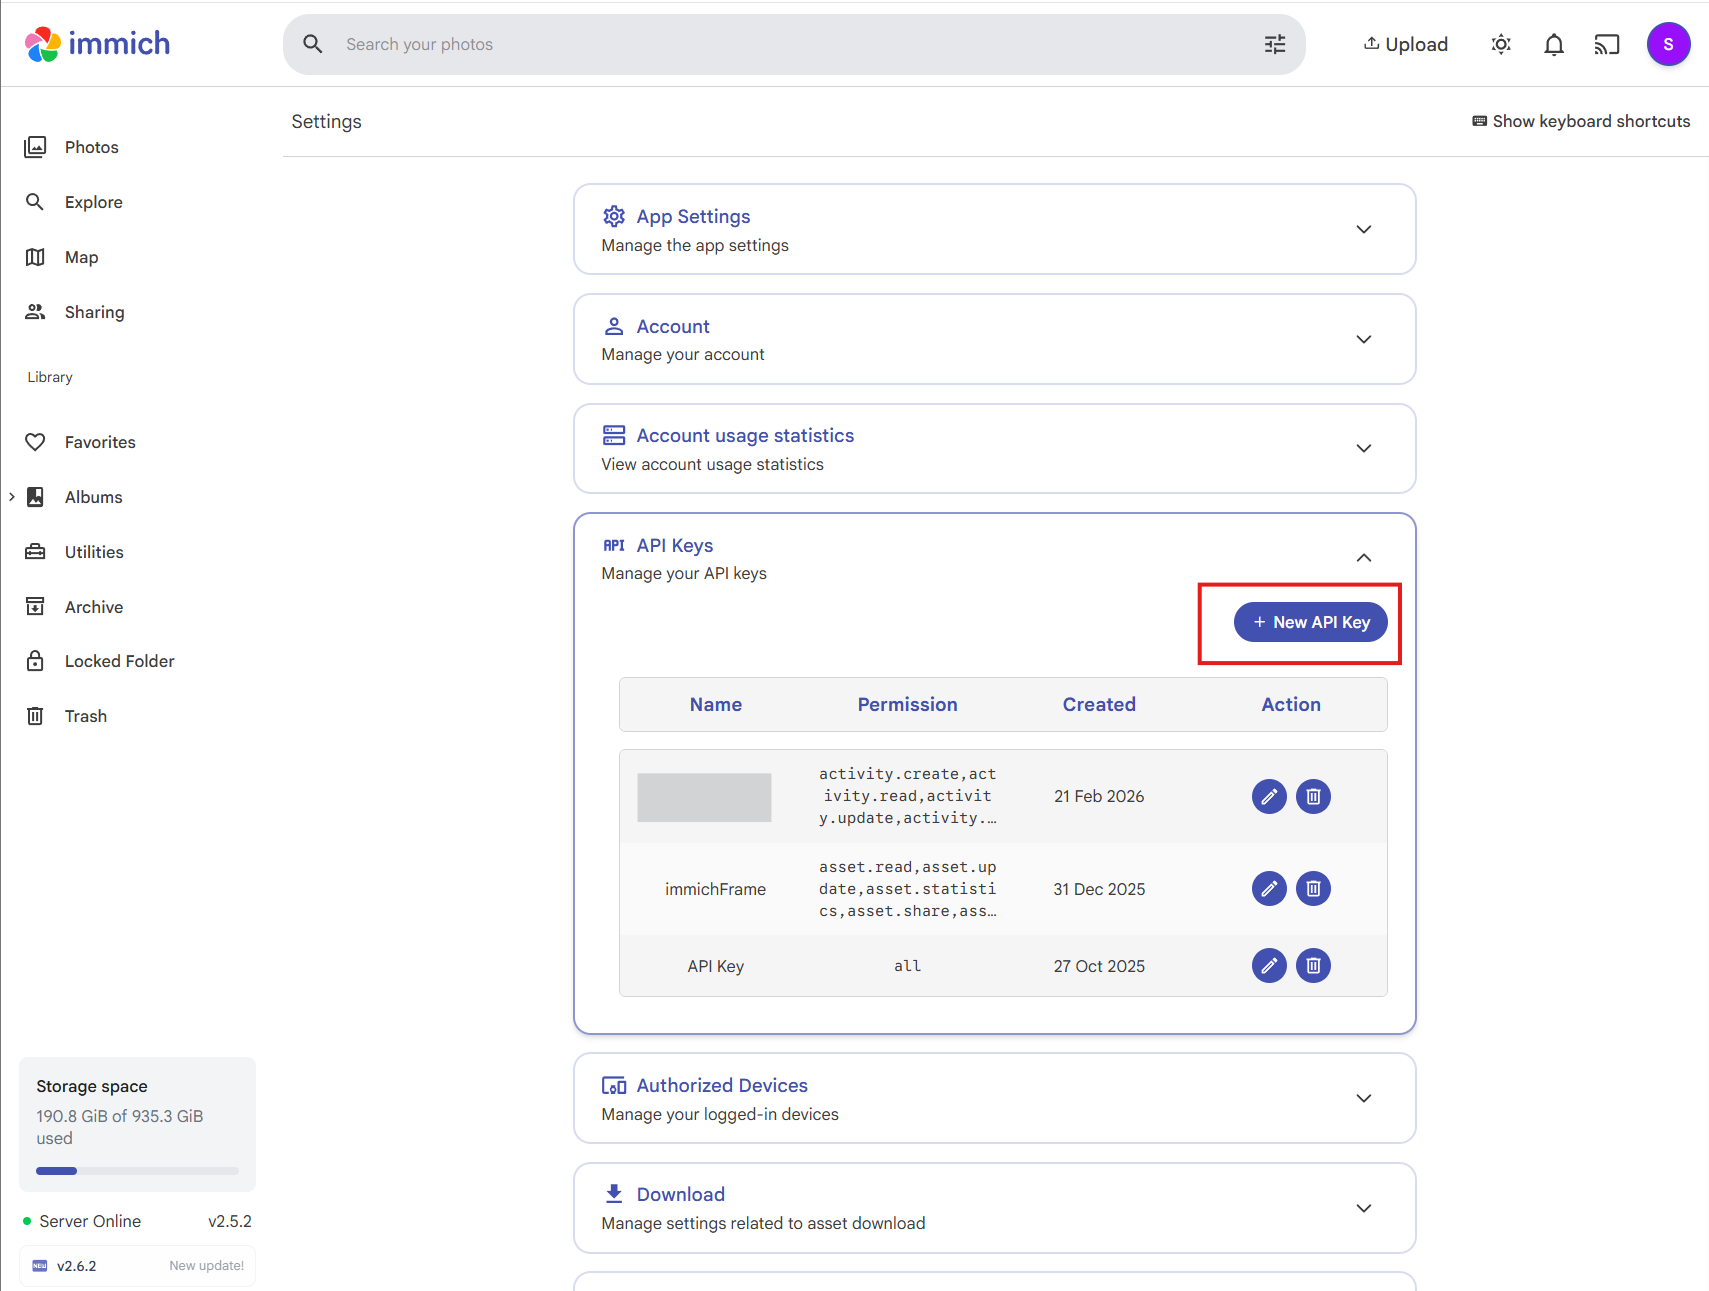This screenshot has height=1291, width=1709.
Task: Click the New API Key button
Action: (x=1310, y=621)
